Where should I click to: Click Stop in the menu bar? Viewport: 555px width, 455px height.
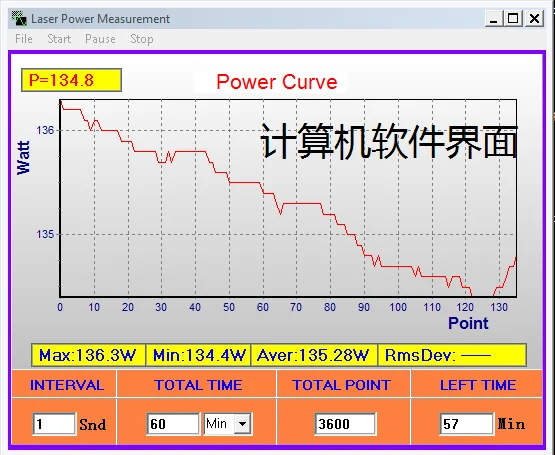(142, 39)
